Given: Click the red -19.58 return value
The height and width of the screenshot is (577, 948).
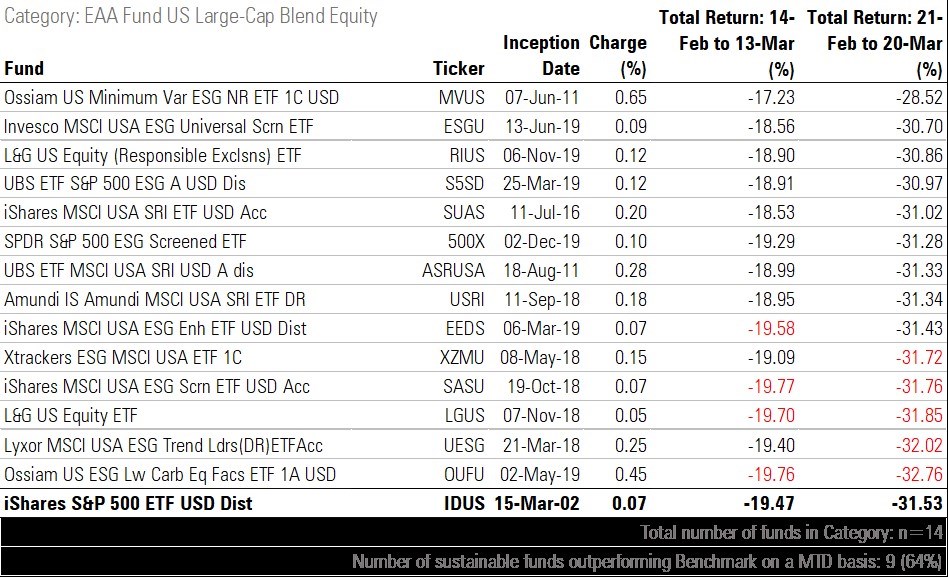Looking at the screenshot, I should (x=771, y=329).
